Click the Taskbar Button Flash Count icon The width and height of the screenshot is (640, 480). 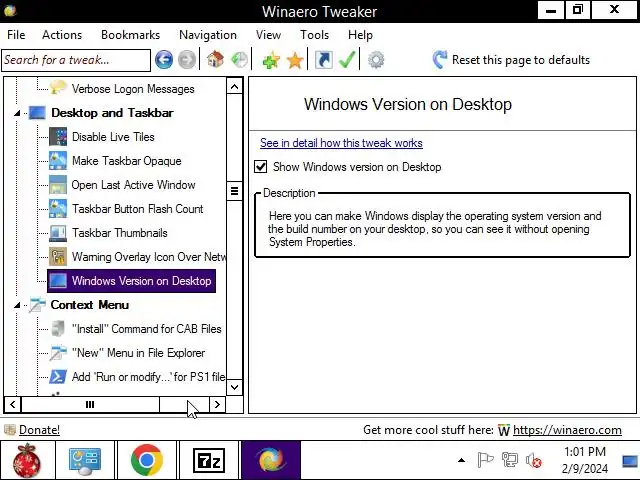pyautogui.click(x=58, y=209)
